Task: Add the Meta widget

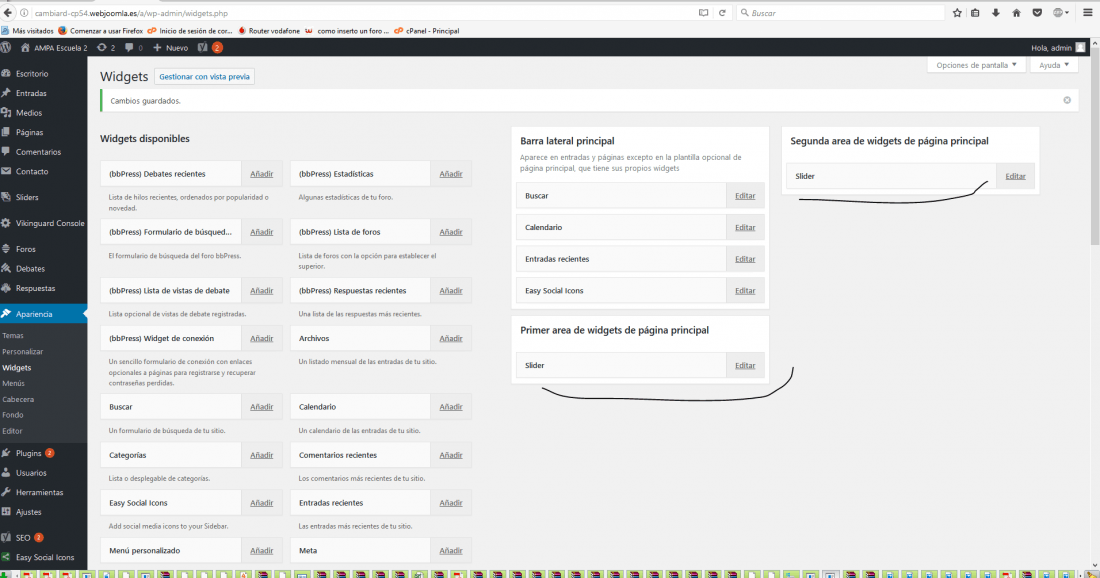Action: pyautogui.click(x=451, y=551)
